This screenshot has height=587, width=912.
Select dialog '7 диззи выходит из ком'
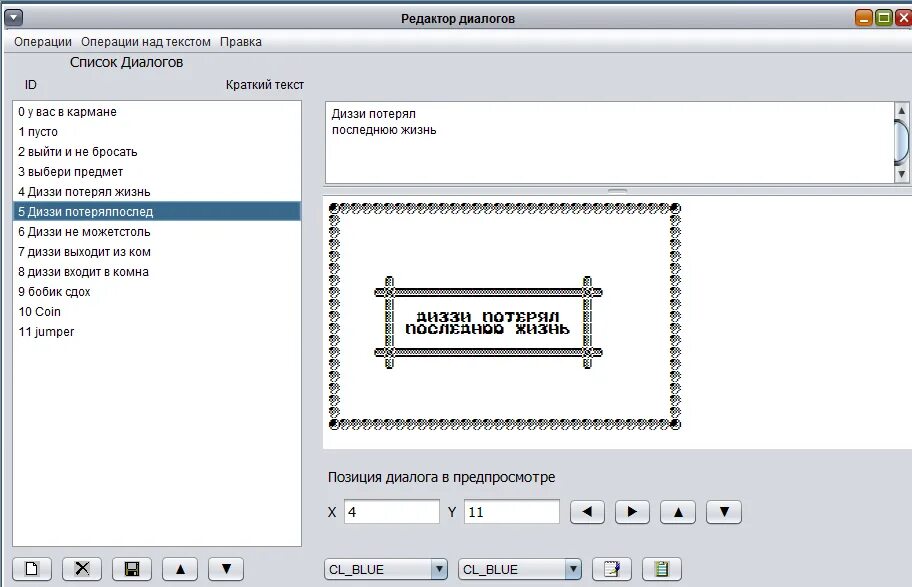[156, 251]
